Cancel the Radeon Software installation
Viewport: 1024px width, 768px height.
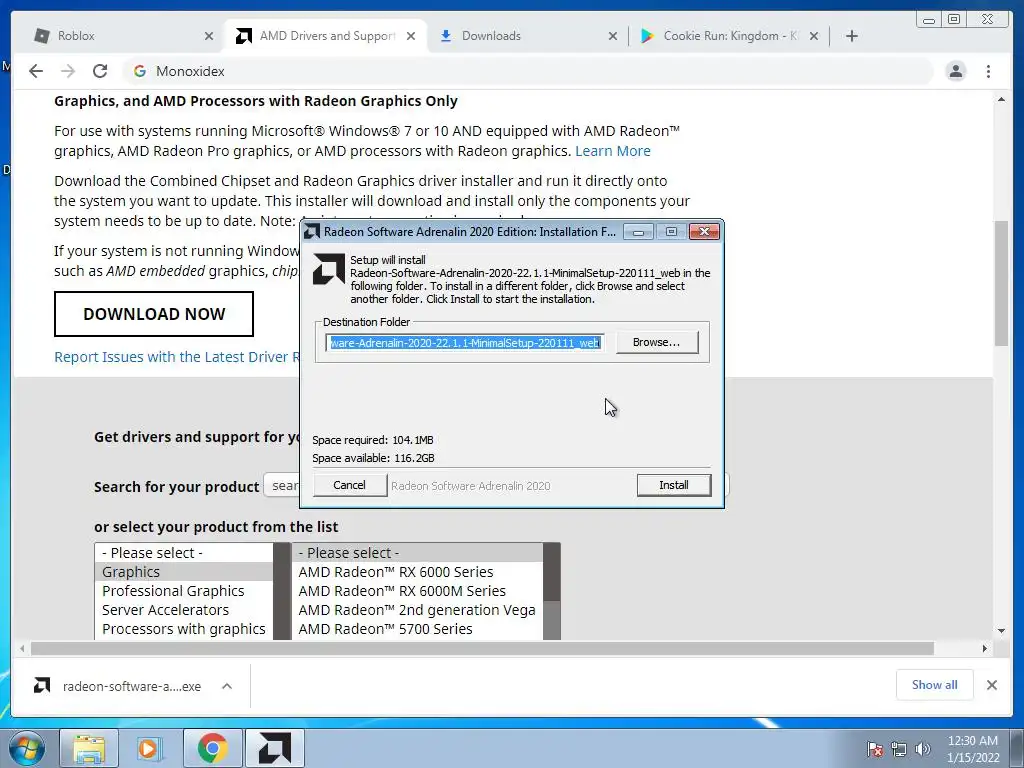[x=349, y=485]
